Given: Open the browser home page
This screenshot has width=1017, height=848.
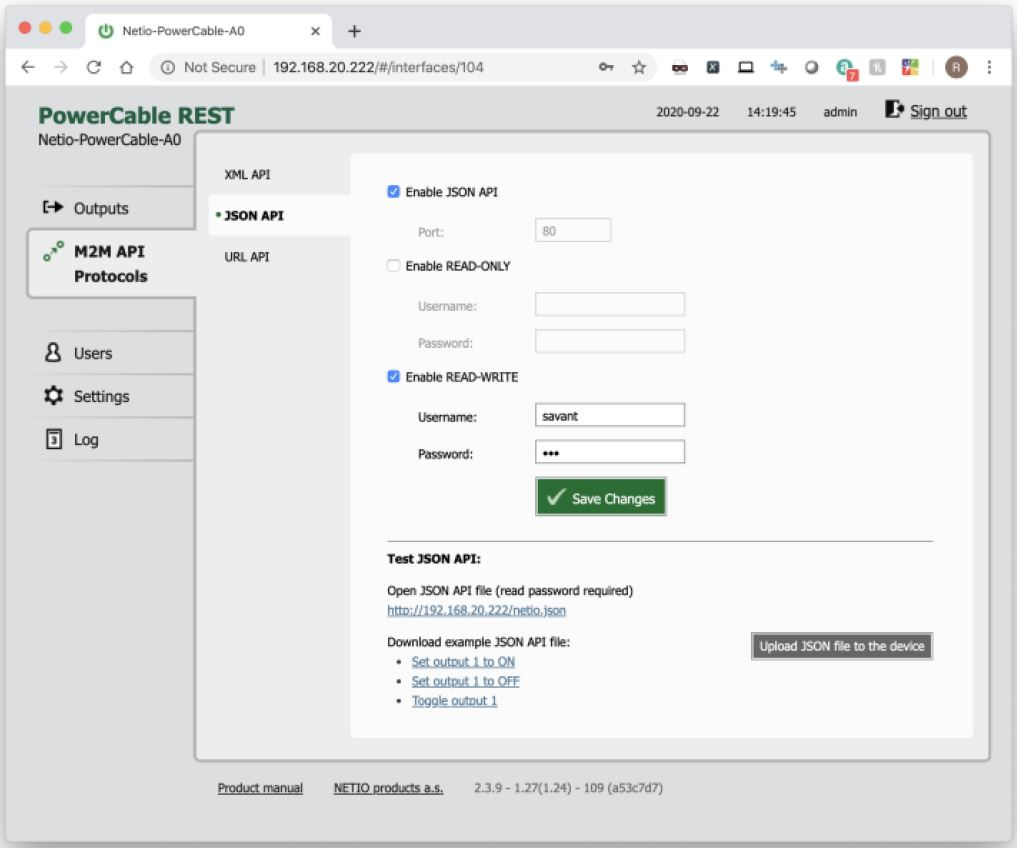Looking at the screenshot, I should (x=126, y=67).
